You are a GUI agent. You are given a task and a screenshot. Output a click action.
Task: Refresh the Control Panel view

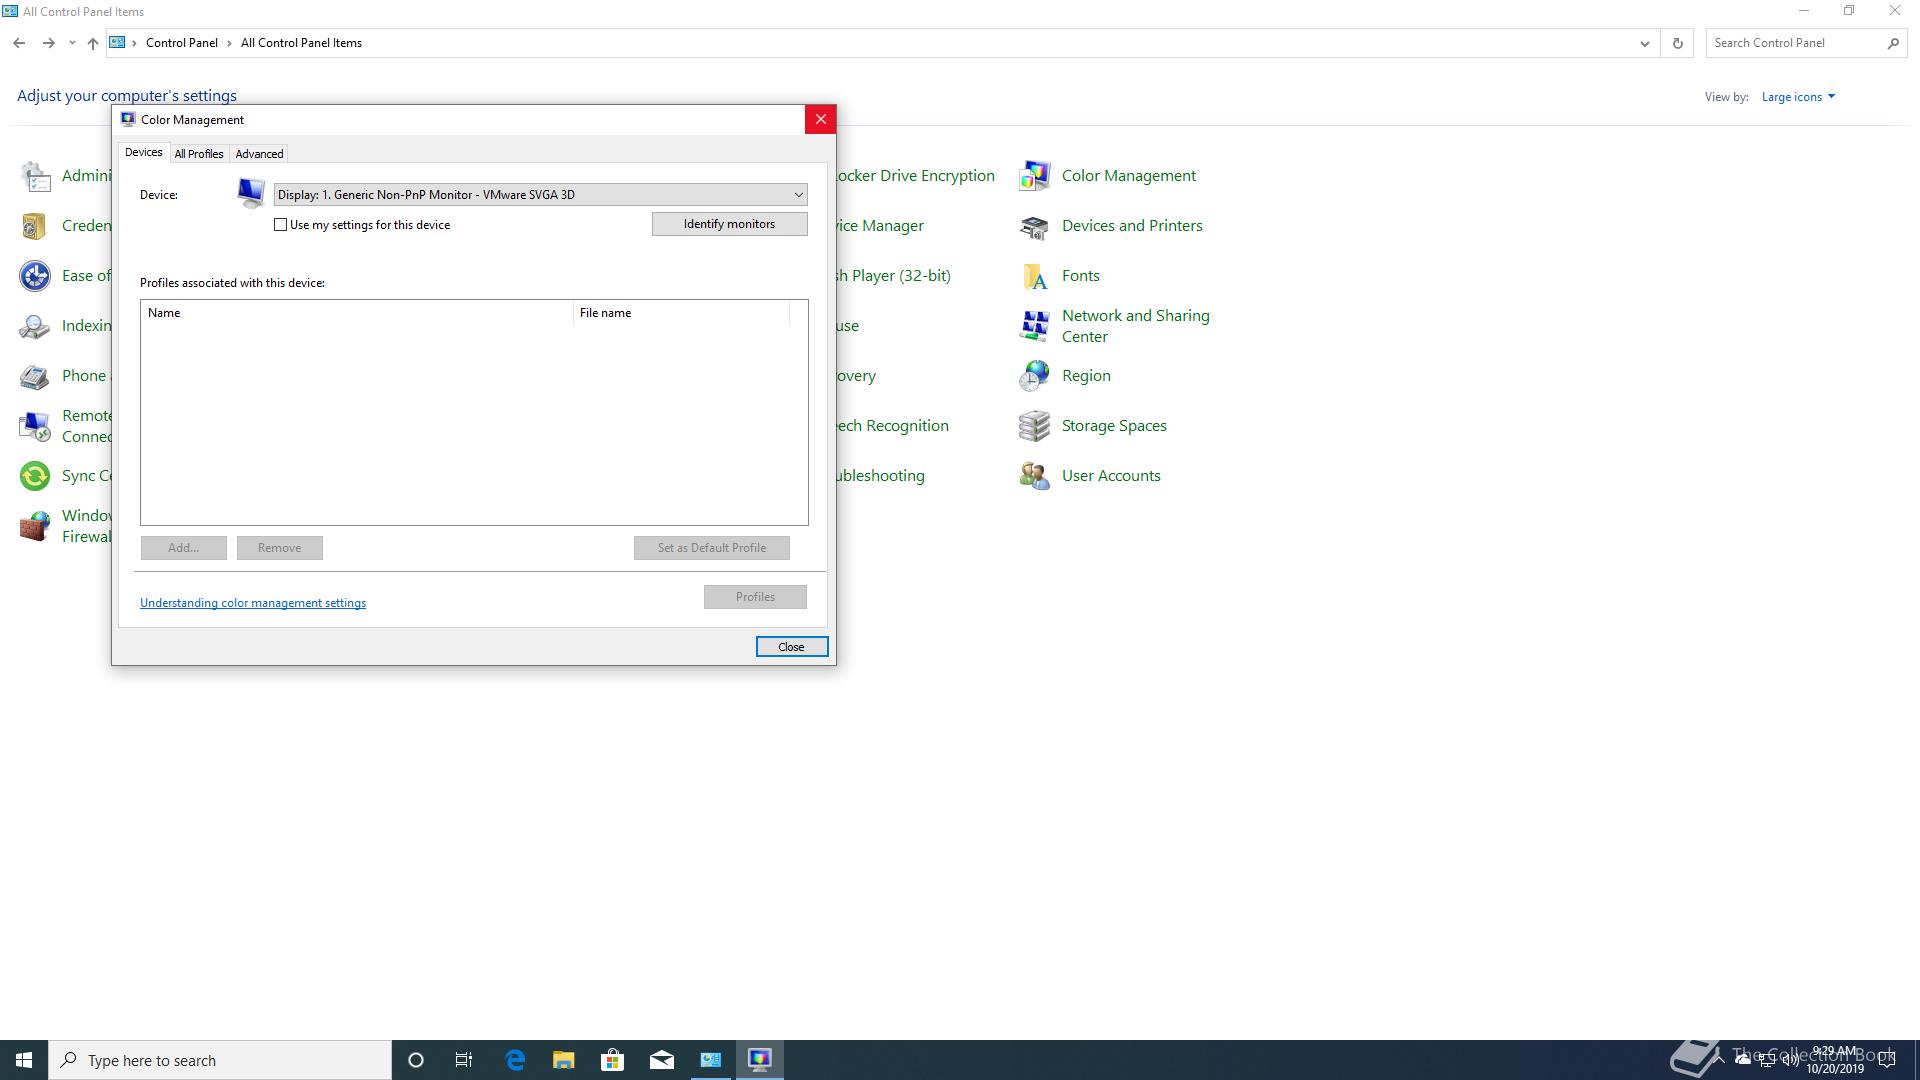(x=1677, y=43)
